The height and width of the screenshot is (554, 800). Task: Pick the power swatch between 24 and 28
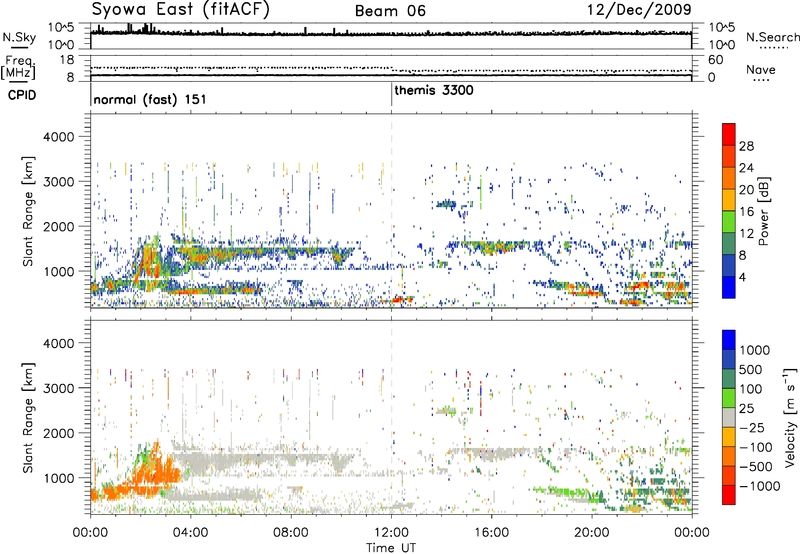pyautogui.click(x=729, y=156)
